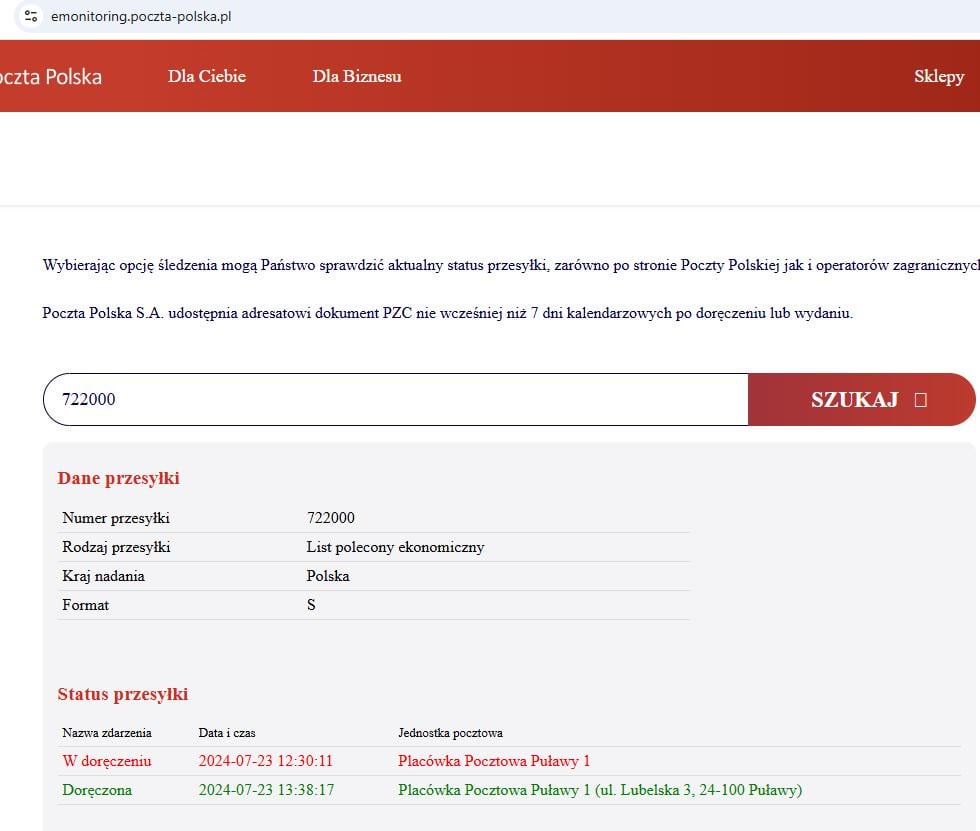
Task: Click the List polecony ekonomiczny value
Action: tap(395, 547)
